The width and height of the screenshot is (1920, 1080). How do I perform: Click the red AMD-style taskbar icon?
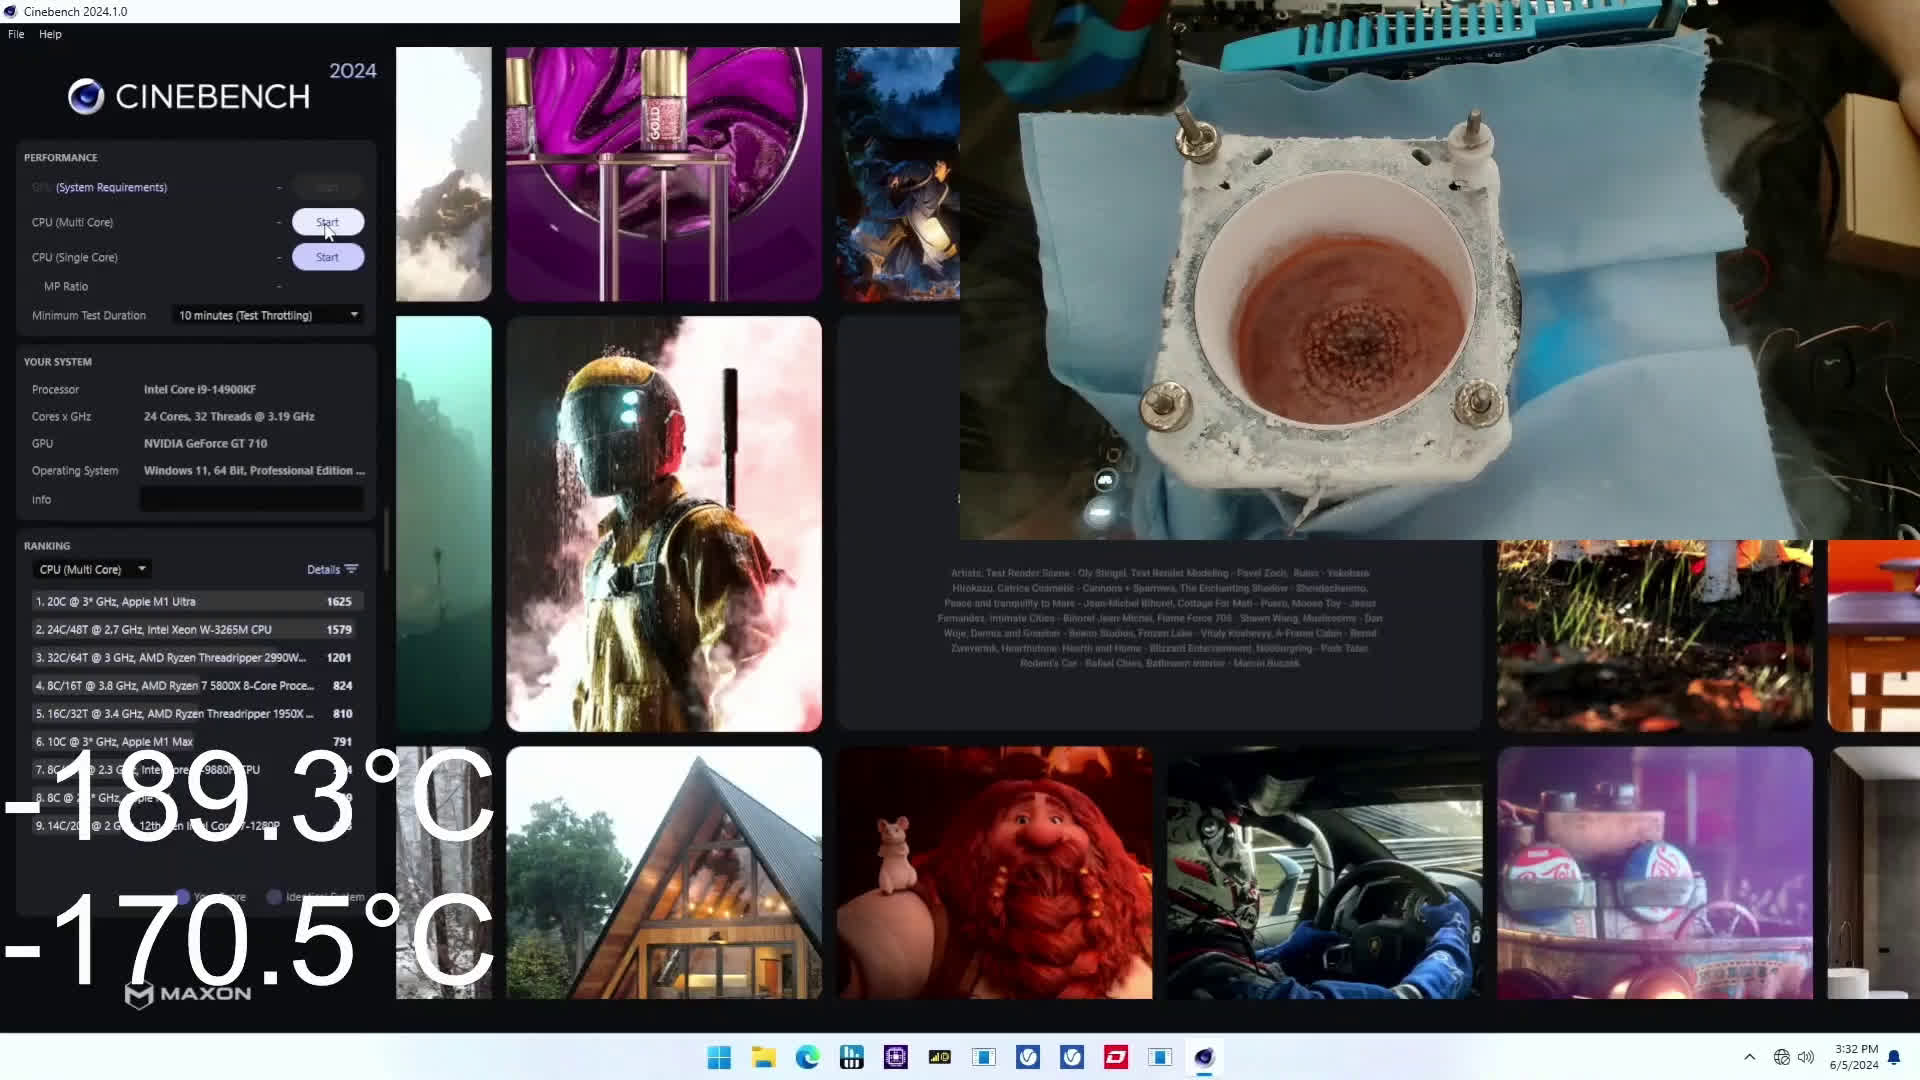point(1116,1057)
